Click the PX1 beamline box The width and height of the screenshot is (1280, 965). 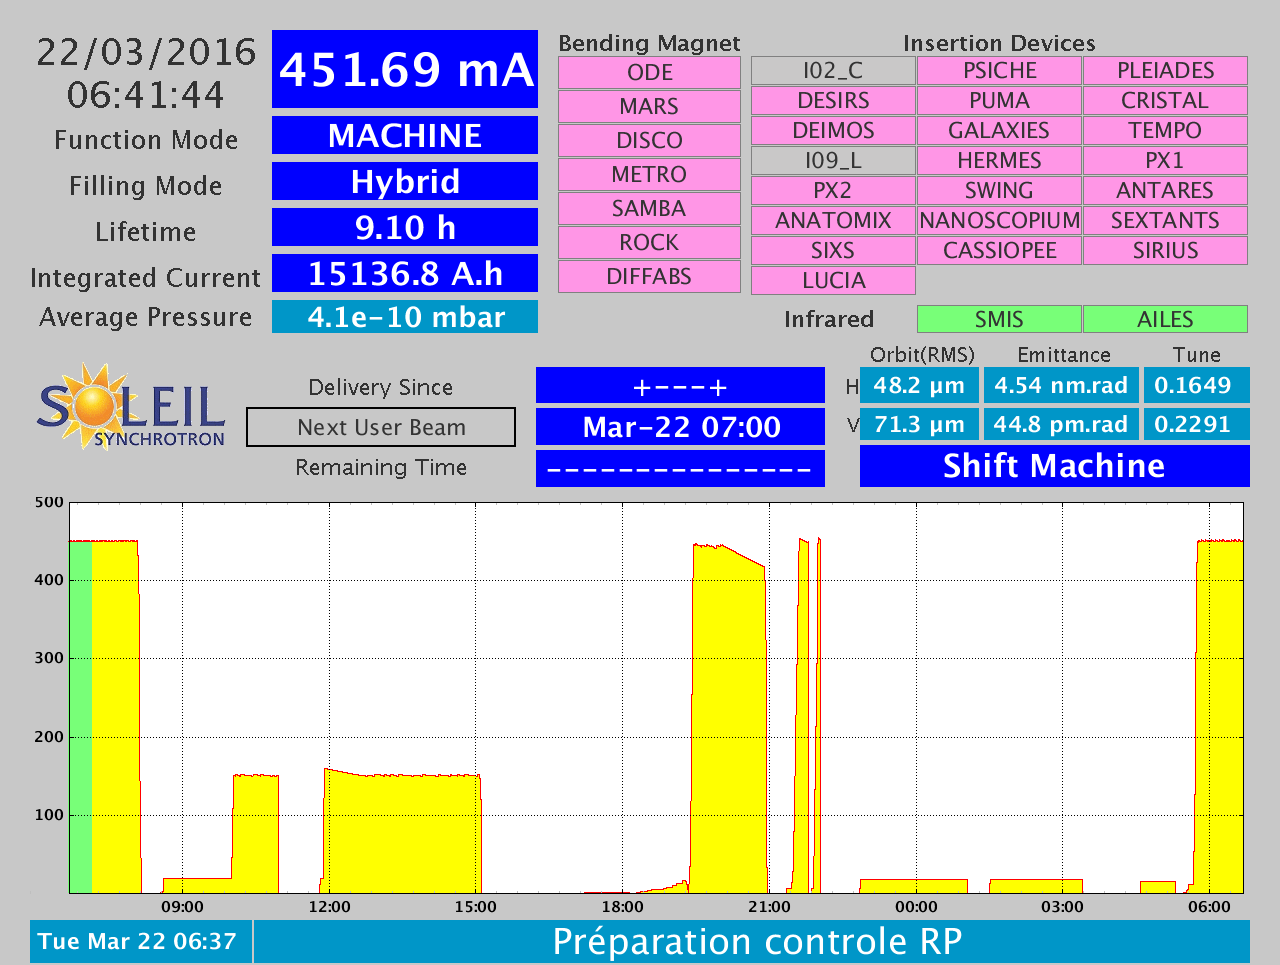tap(1165, 161)
